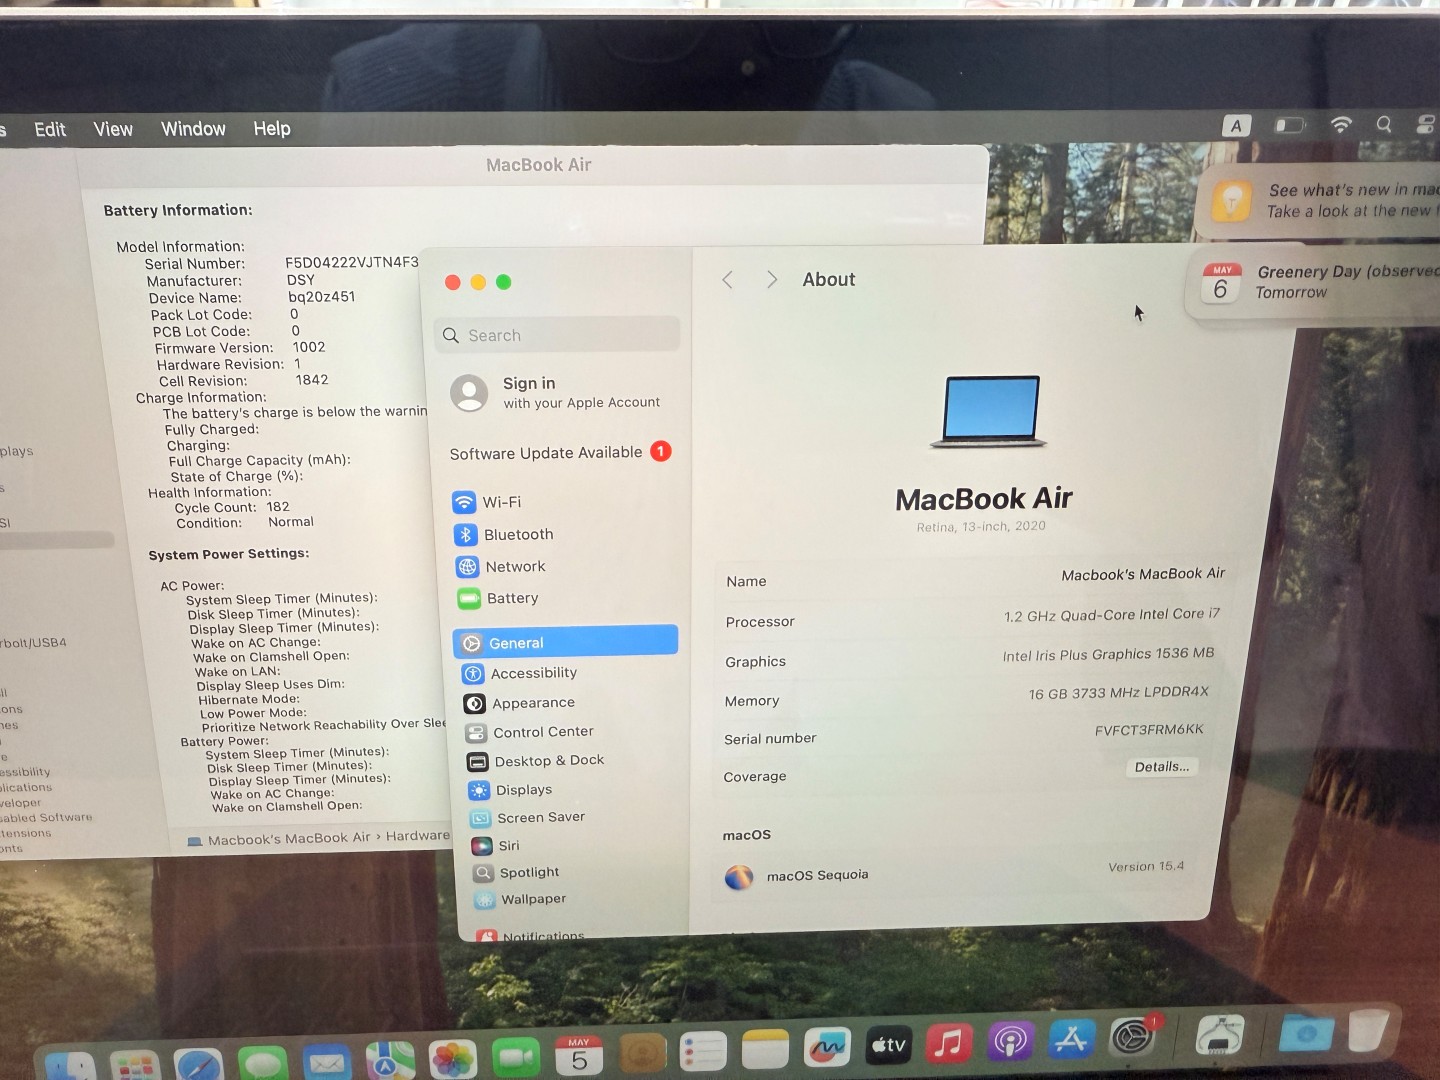
Task: Click input source A icon in menu bar
Action: 1237,126
